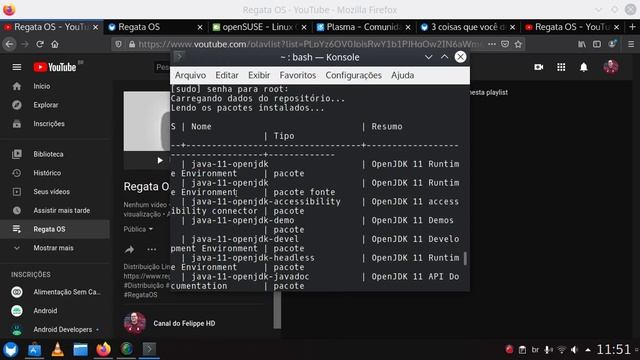Screen dimensions: 640x360
Task: Open Firefox Library icon
Action: click(582, 44)
